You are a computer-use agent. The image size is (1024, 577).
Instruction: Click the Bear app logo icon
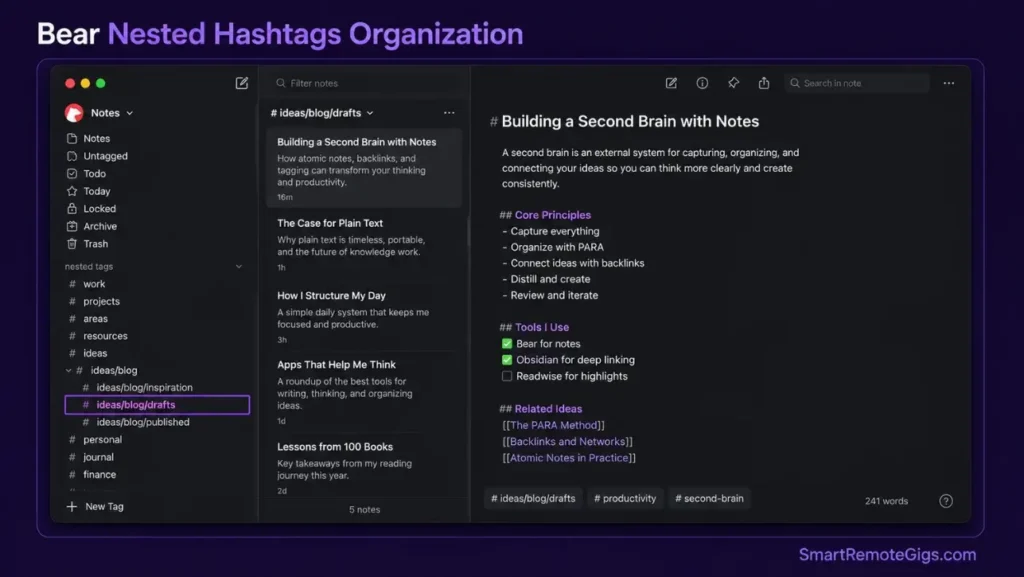click(x=74, y=113)
